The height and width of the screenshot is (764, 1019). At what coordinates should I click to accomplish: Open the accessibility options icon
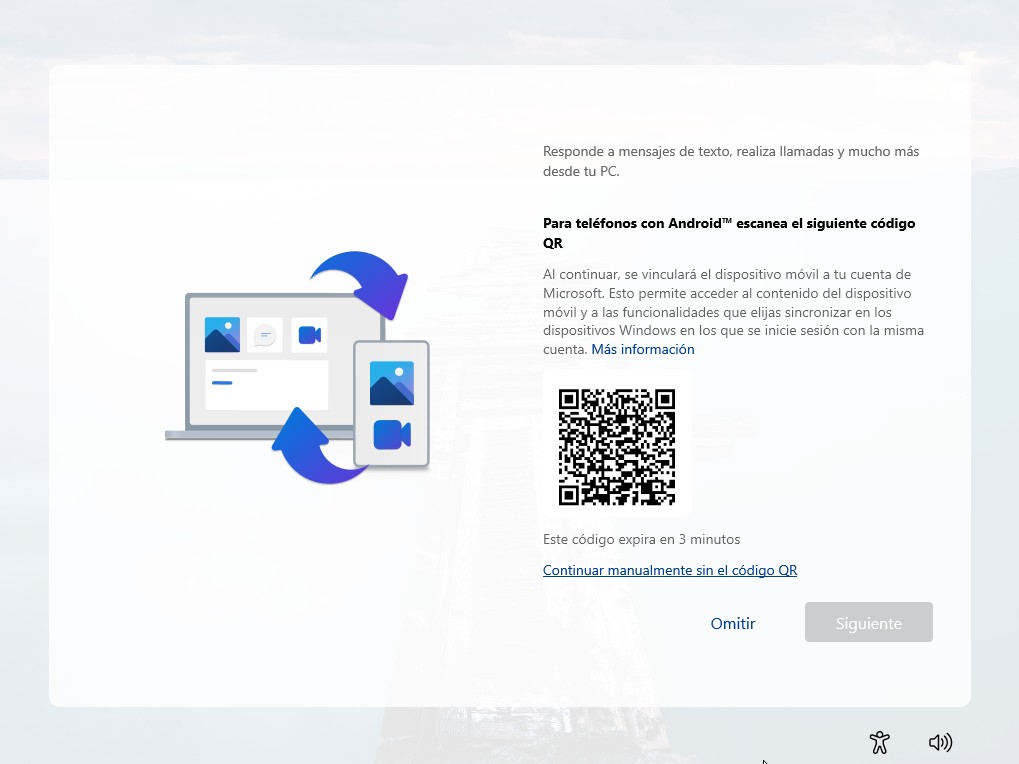[879, 742]
